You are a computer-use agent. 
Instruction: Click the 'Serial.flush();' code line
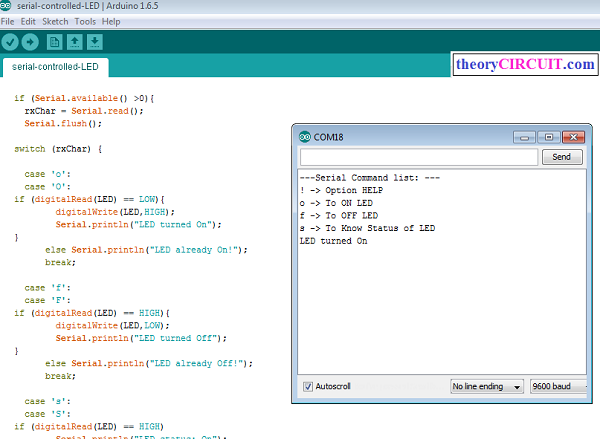point(63,124)
